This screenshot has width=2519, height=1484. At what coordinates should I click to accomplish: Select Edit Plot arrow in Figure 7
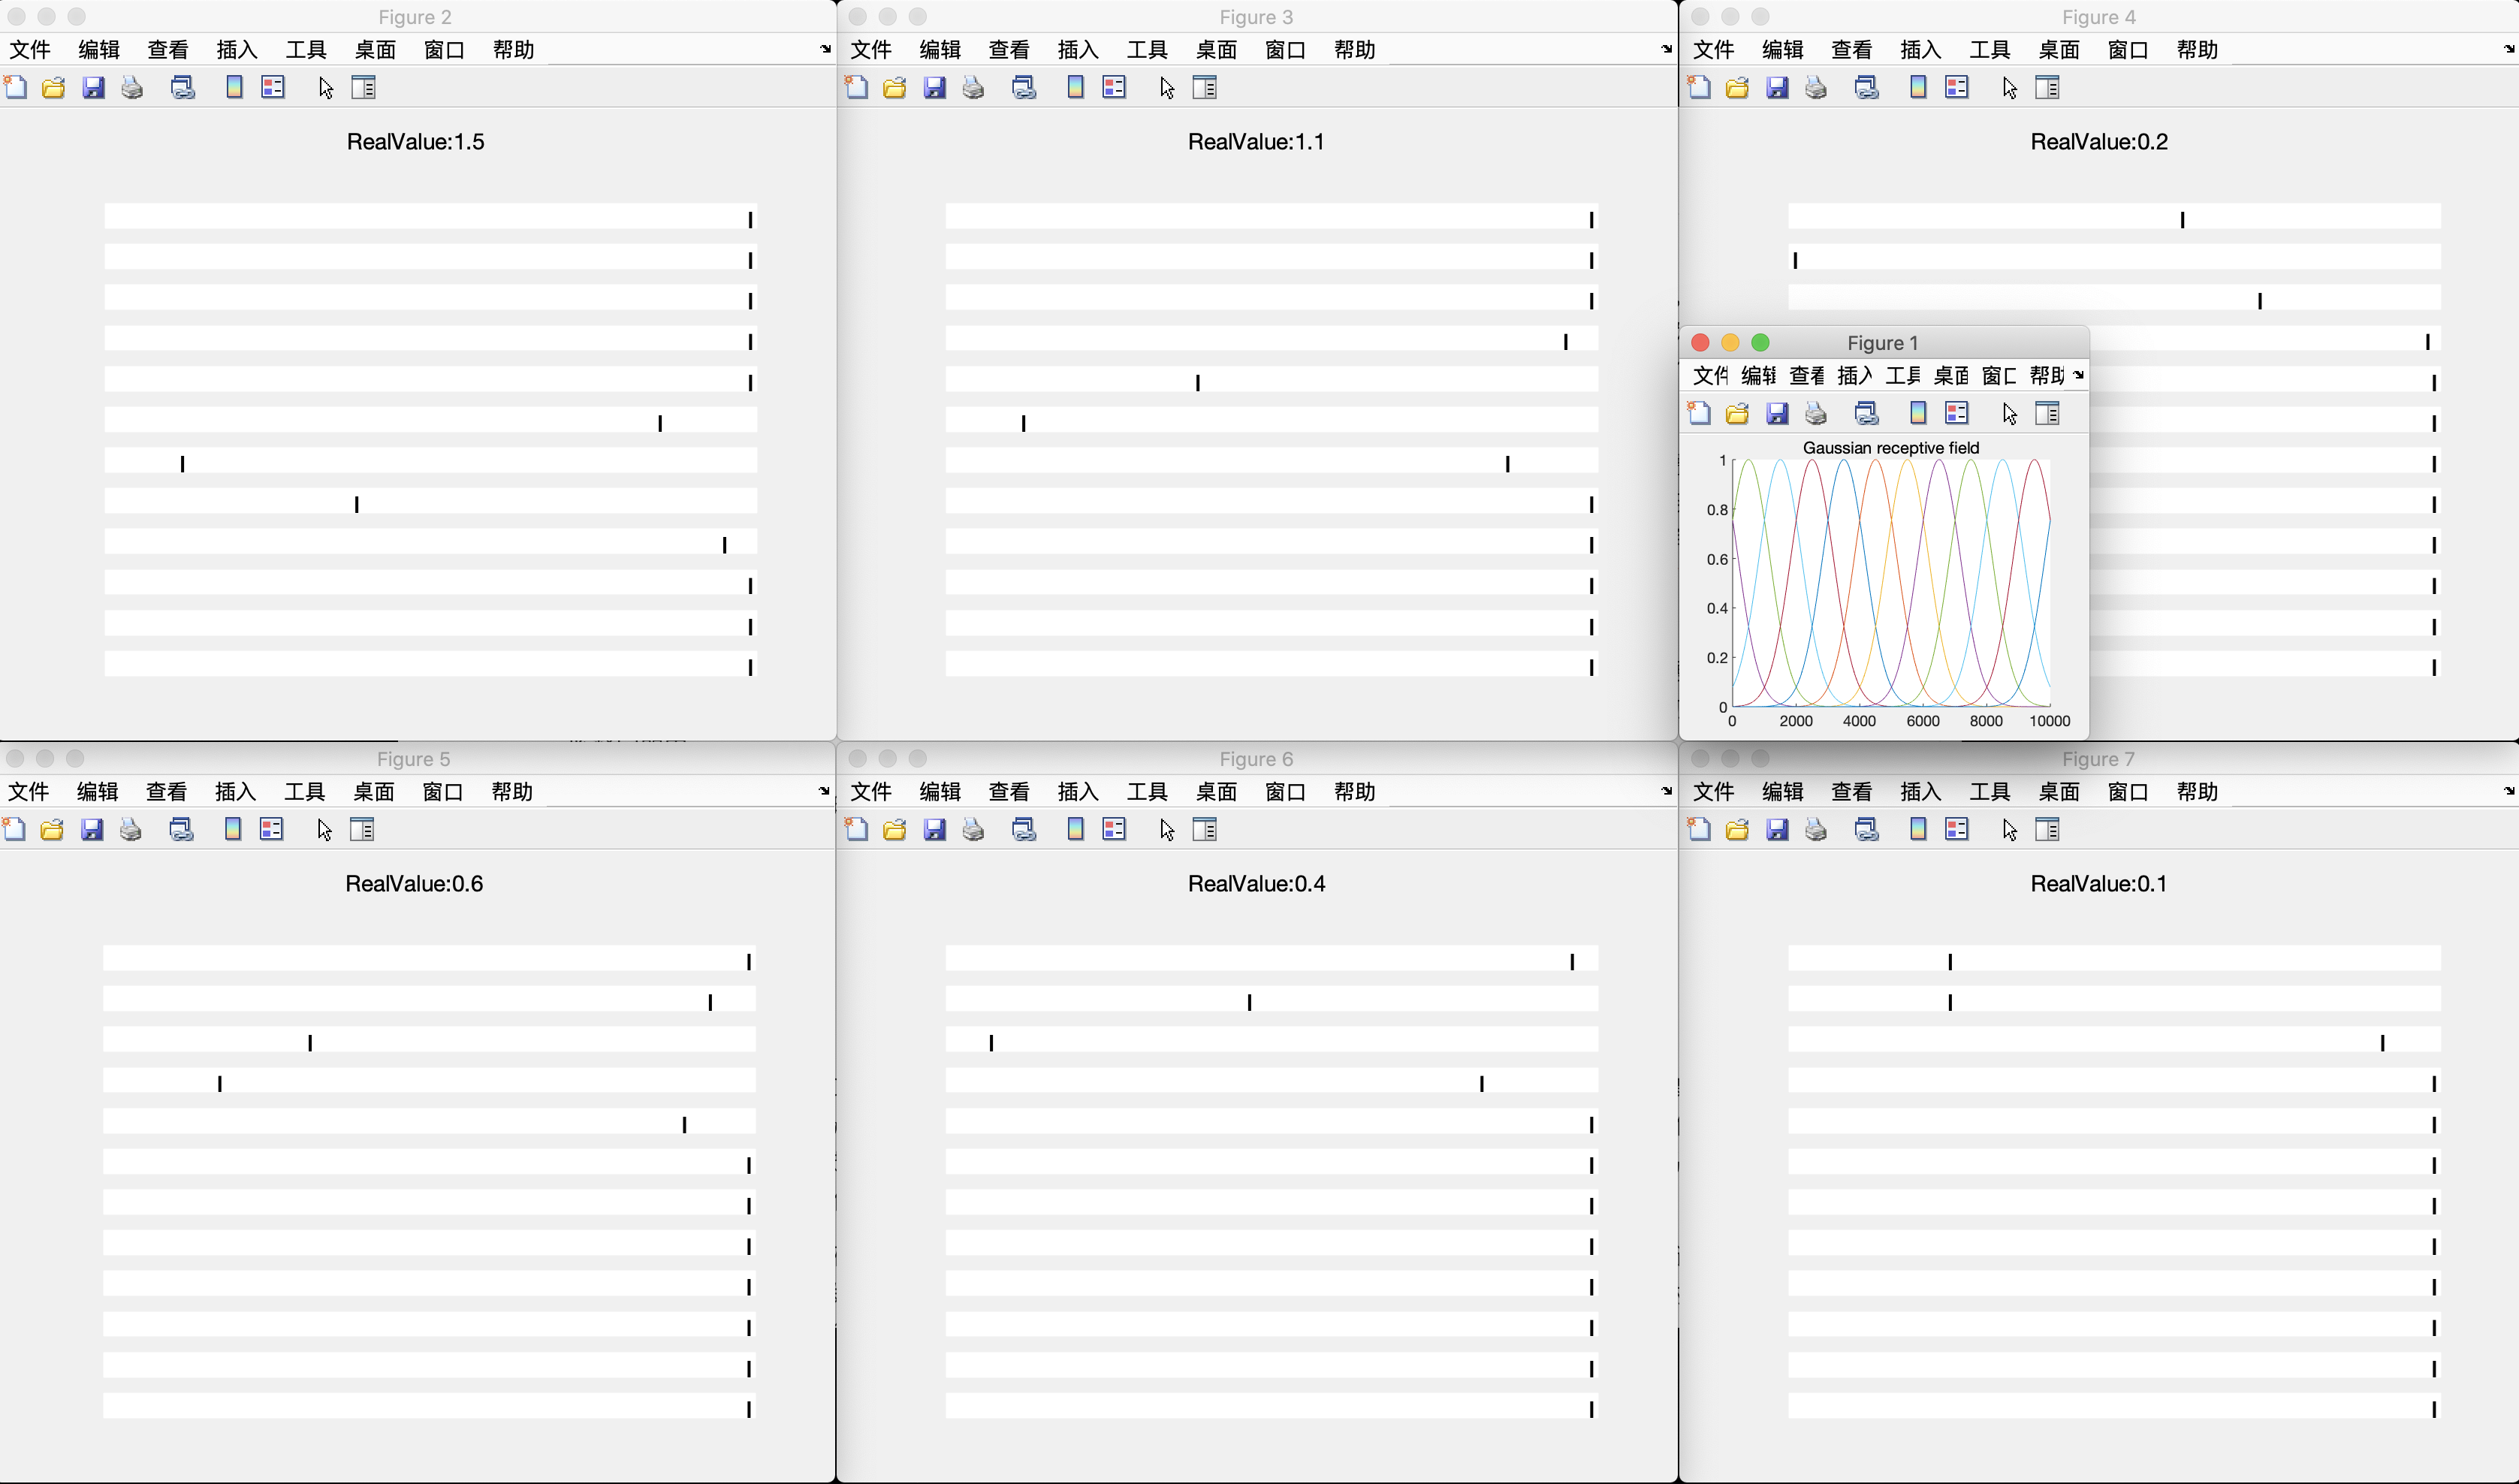pyautogui.click(x=2010, y=830)
